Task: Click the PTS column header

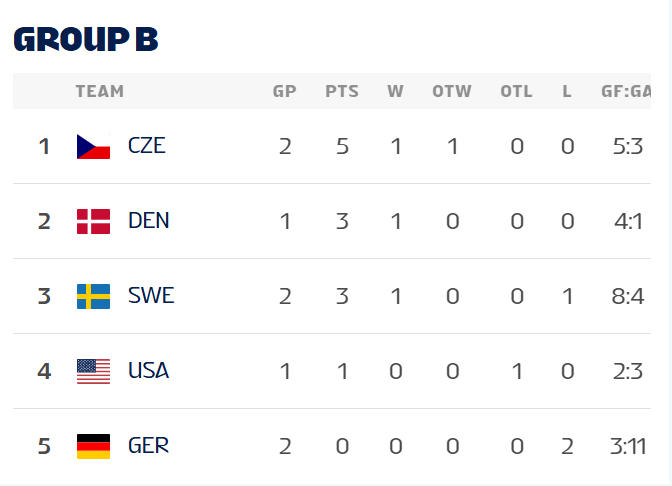Action: [342, 91]
